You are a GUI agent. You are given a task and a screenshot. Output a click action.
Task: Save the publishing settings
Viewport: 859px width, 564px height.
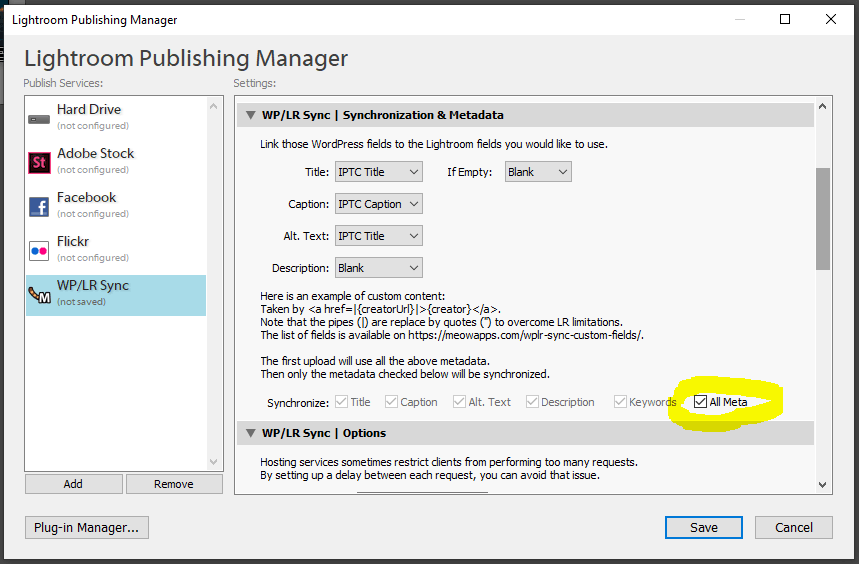point(703,527)
